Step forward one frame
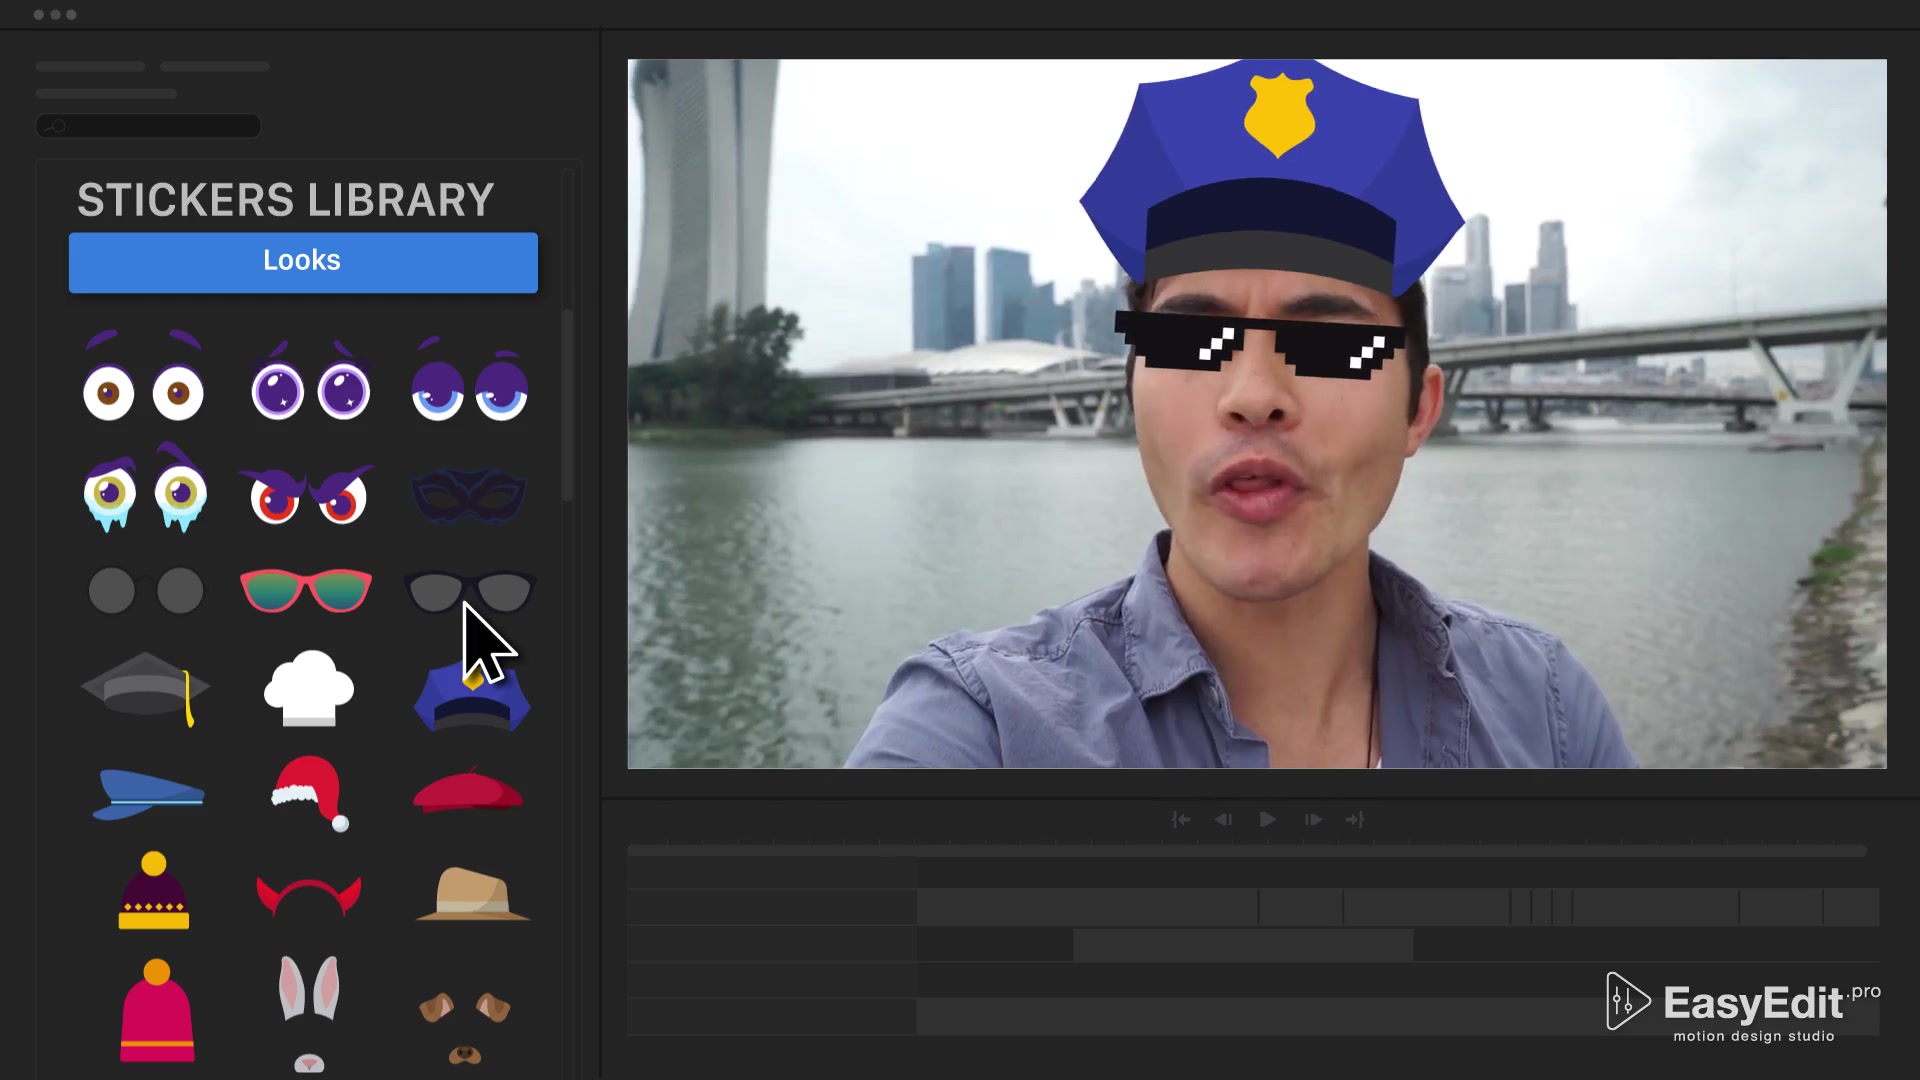 [1313, 820]
